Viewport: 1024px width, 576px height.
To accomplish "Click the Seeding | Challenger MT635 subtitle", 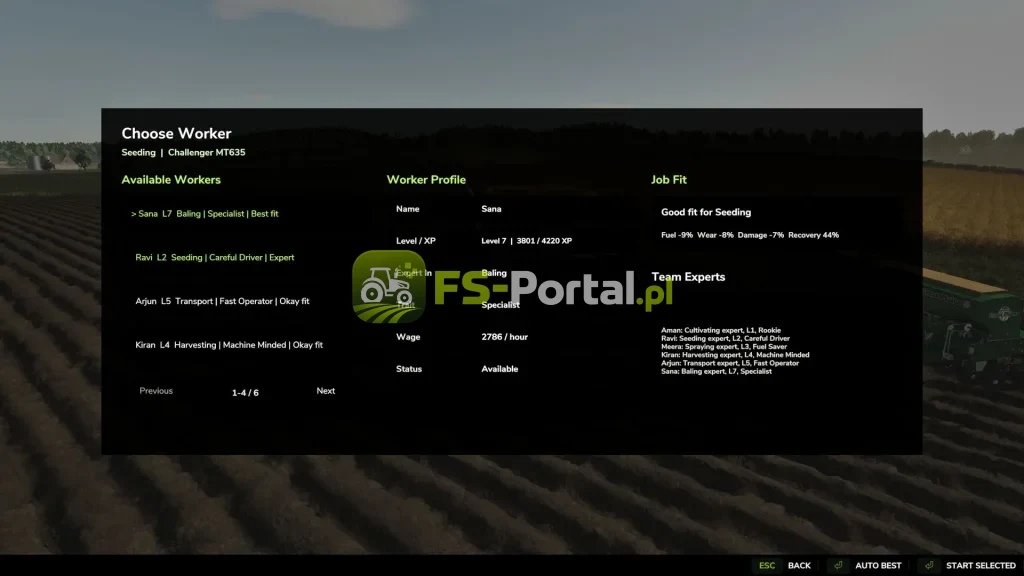I will coord(184,152).
